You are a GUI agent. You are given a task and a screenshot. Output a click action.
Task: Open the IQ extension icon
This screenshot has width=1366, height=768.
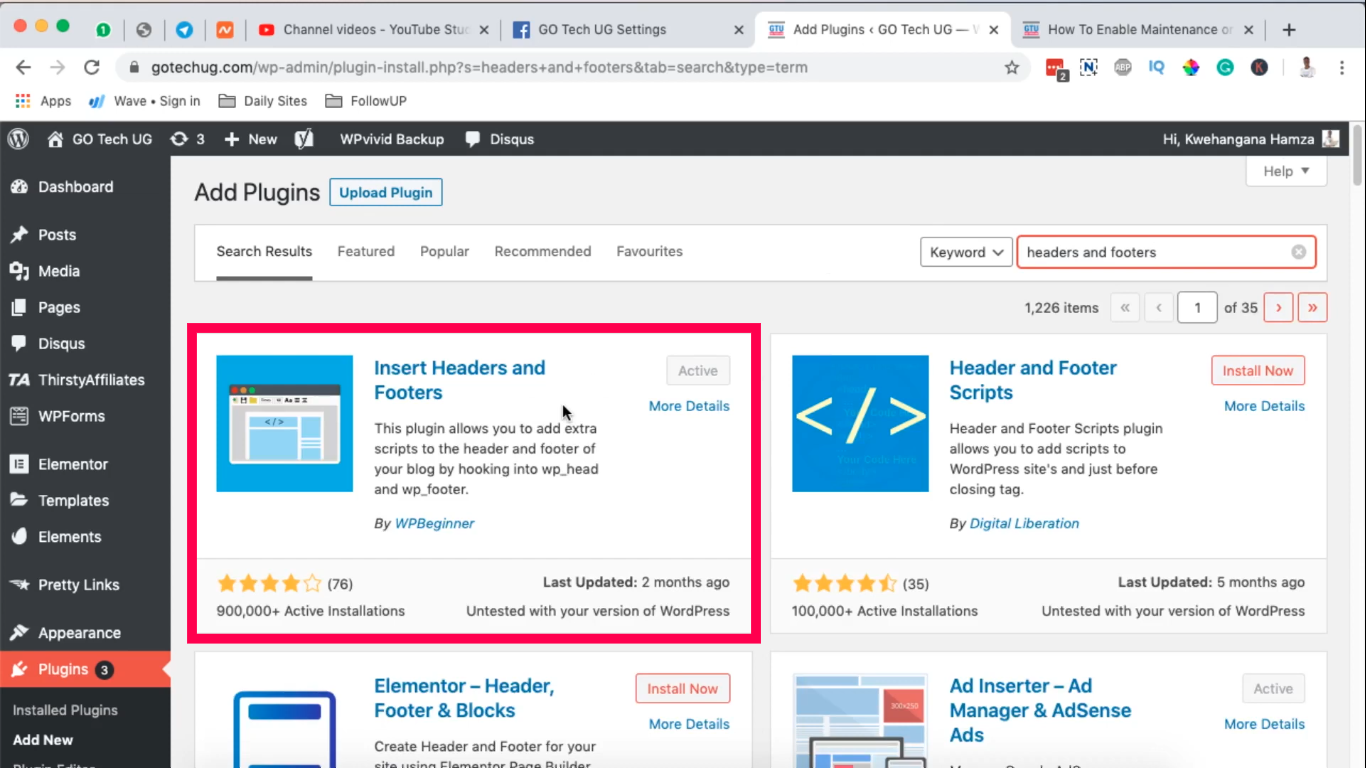1157,67
